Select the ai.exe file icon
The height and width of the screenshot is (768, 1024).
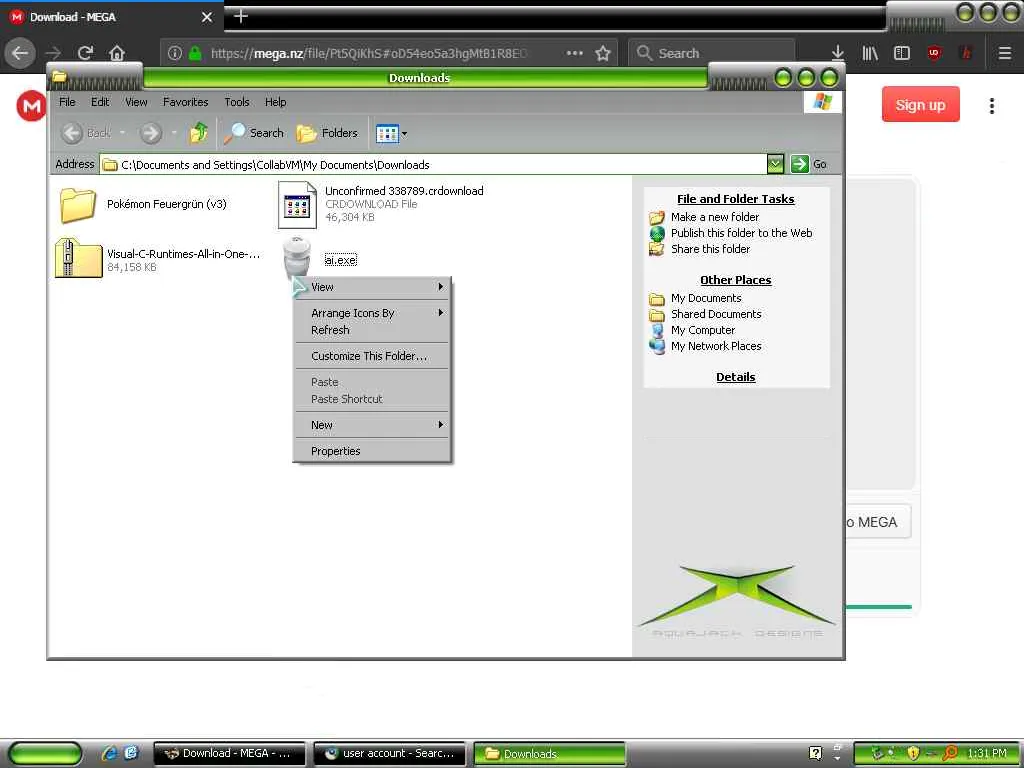(297, 258)
